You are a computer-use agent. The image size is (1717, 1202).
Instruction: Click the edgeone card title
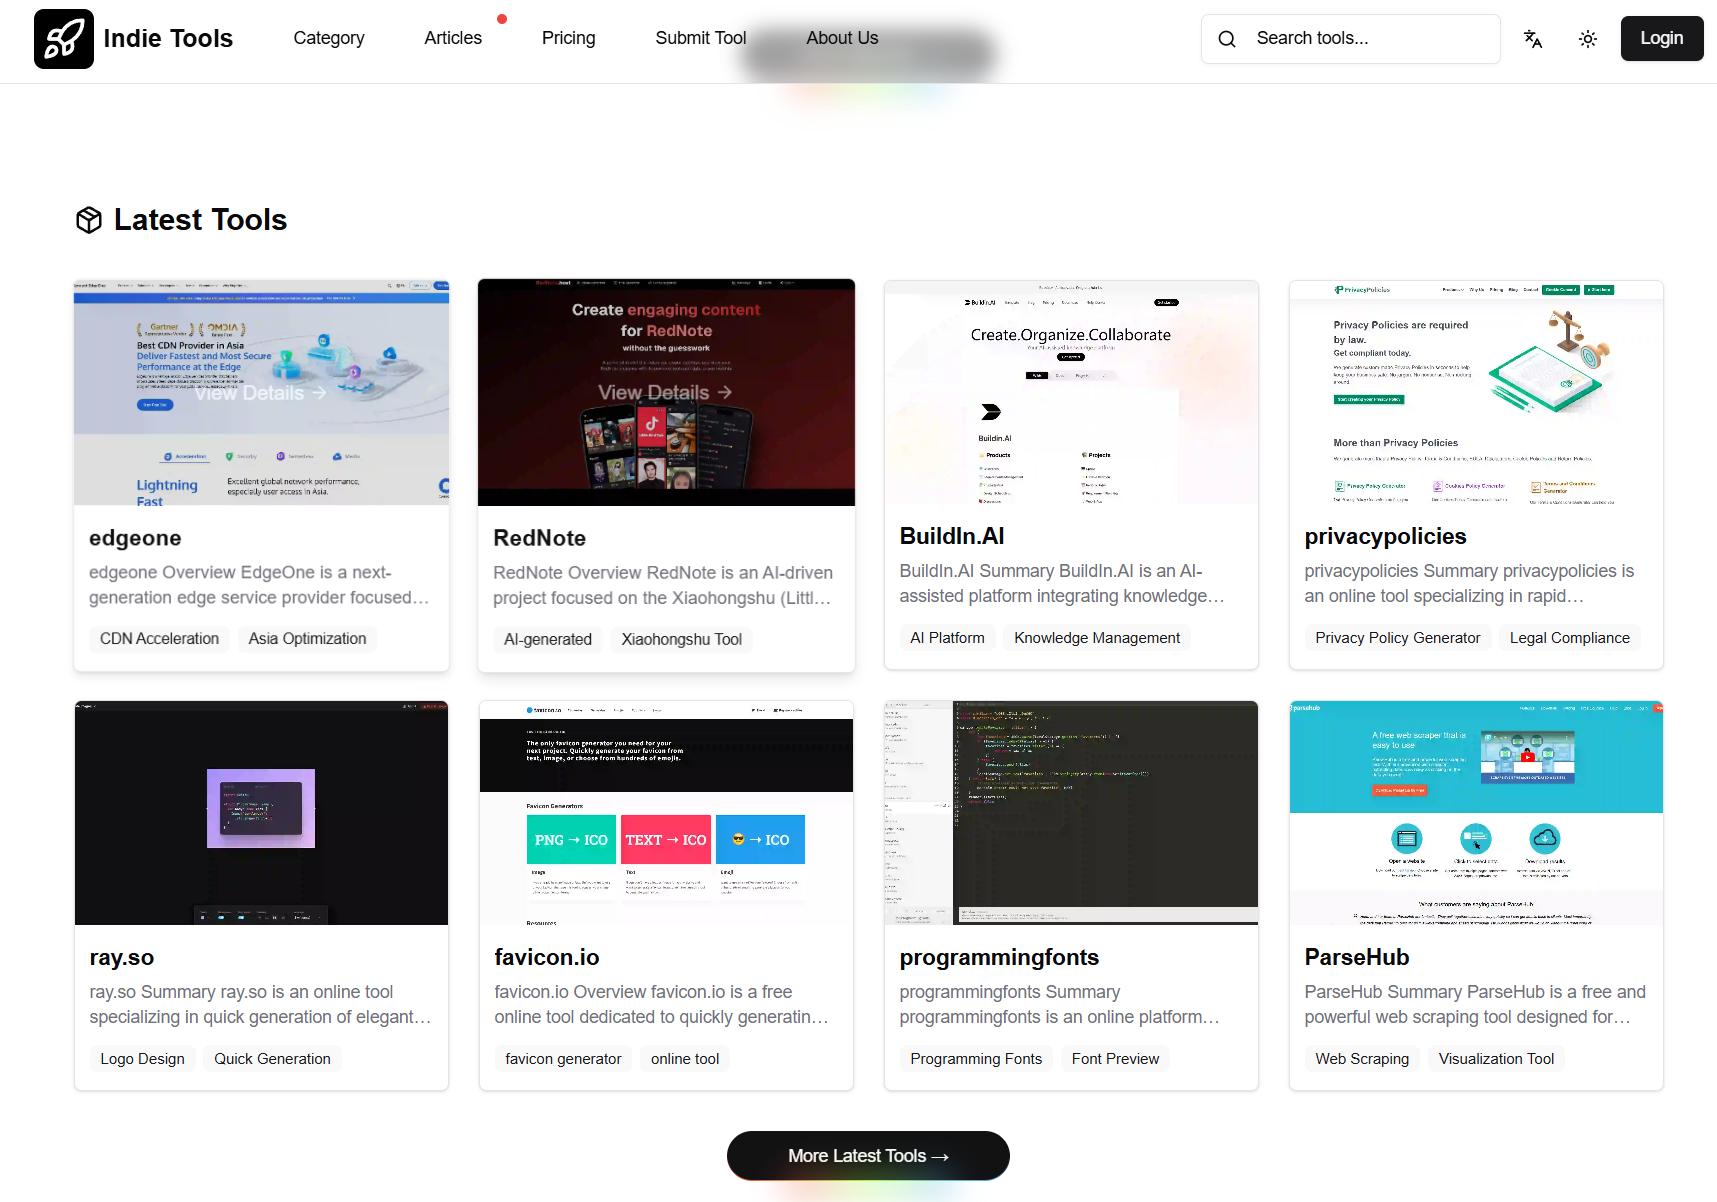point(135,538)
